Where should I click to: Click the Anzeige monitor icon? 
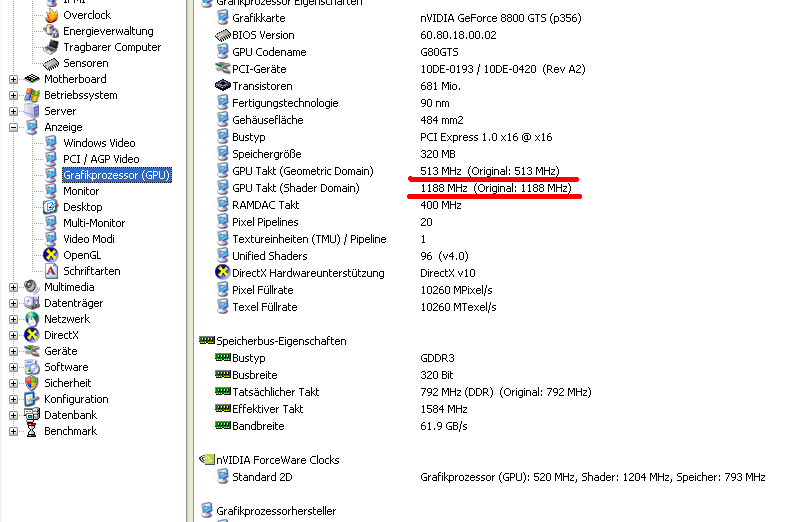coord(32,127)
